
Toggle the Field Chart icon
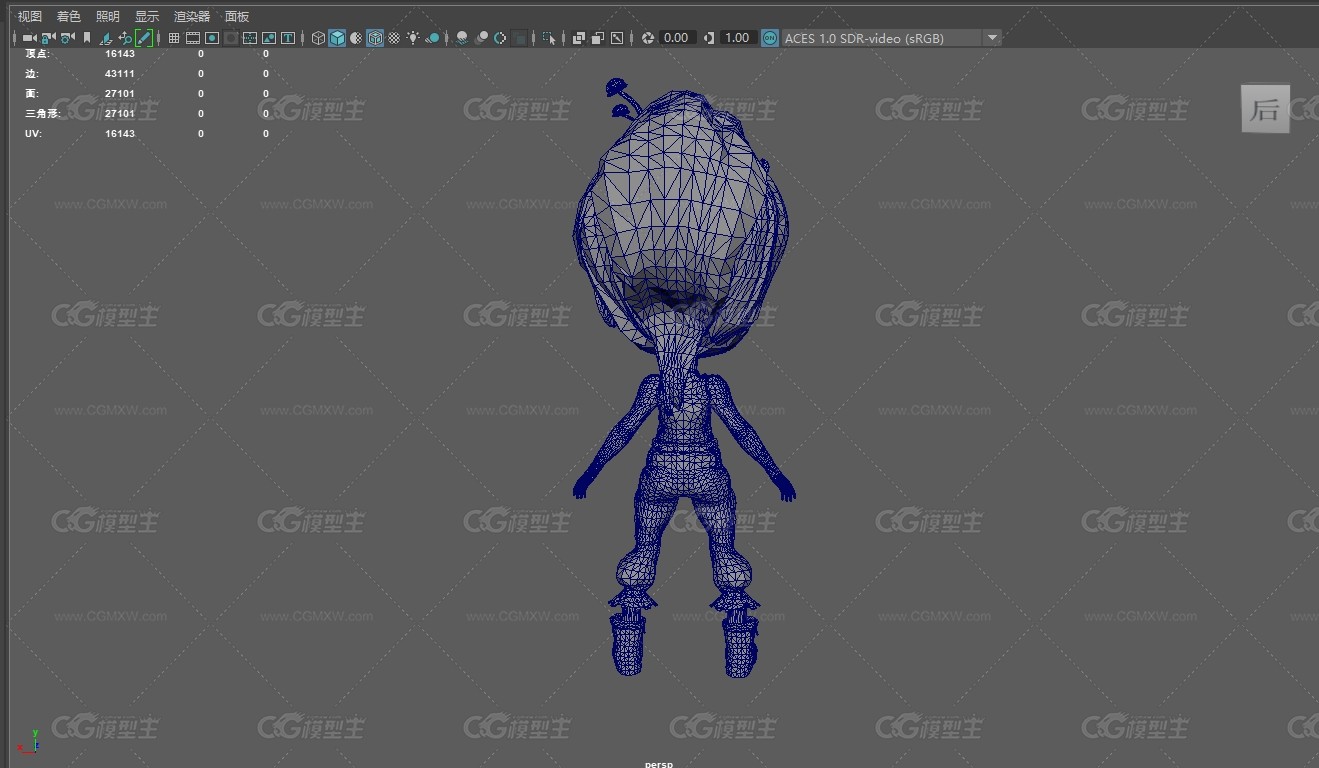[250, 38]
